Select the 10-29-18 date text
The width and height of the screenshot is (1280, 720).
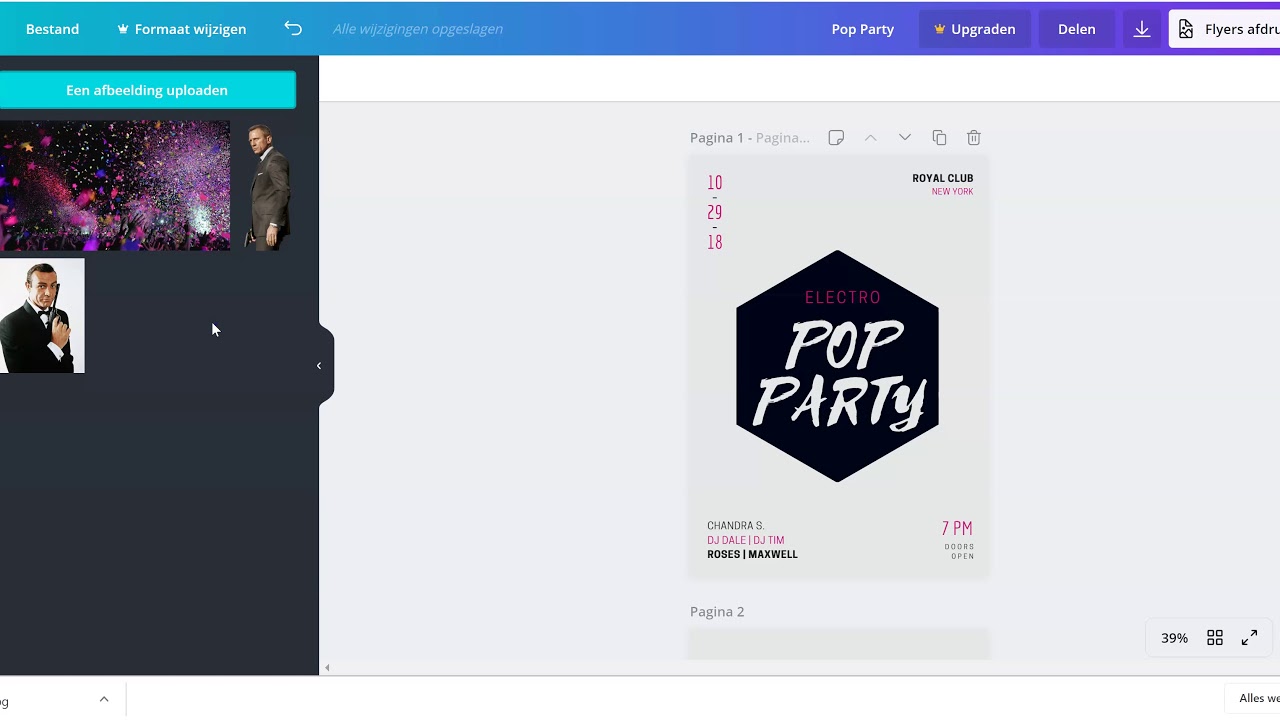[x=714, y=212]
